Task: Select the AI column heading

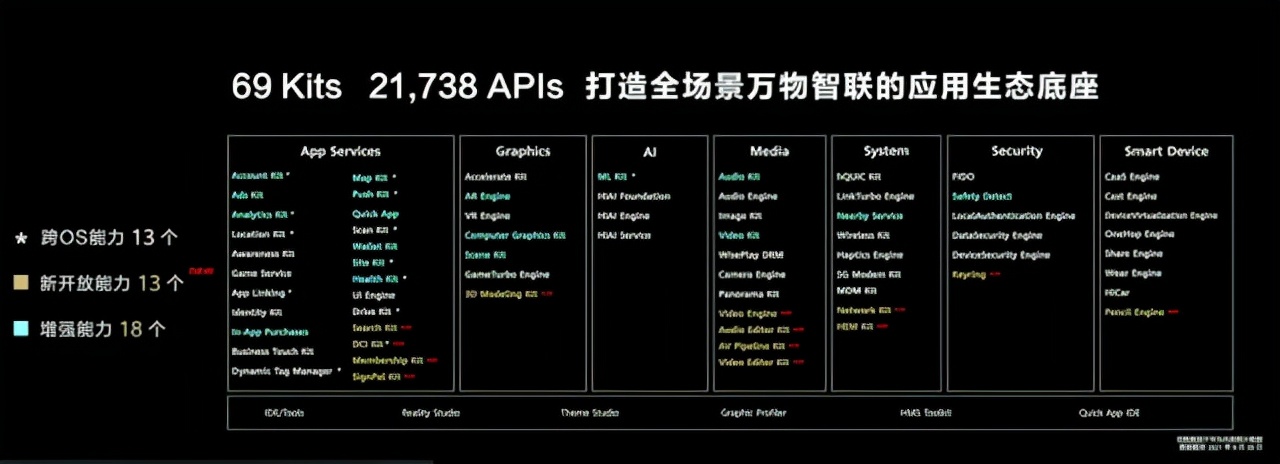Action: [650, 152]
